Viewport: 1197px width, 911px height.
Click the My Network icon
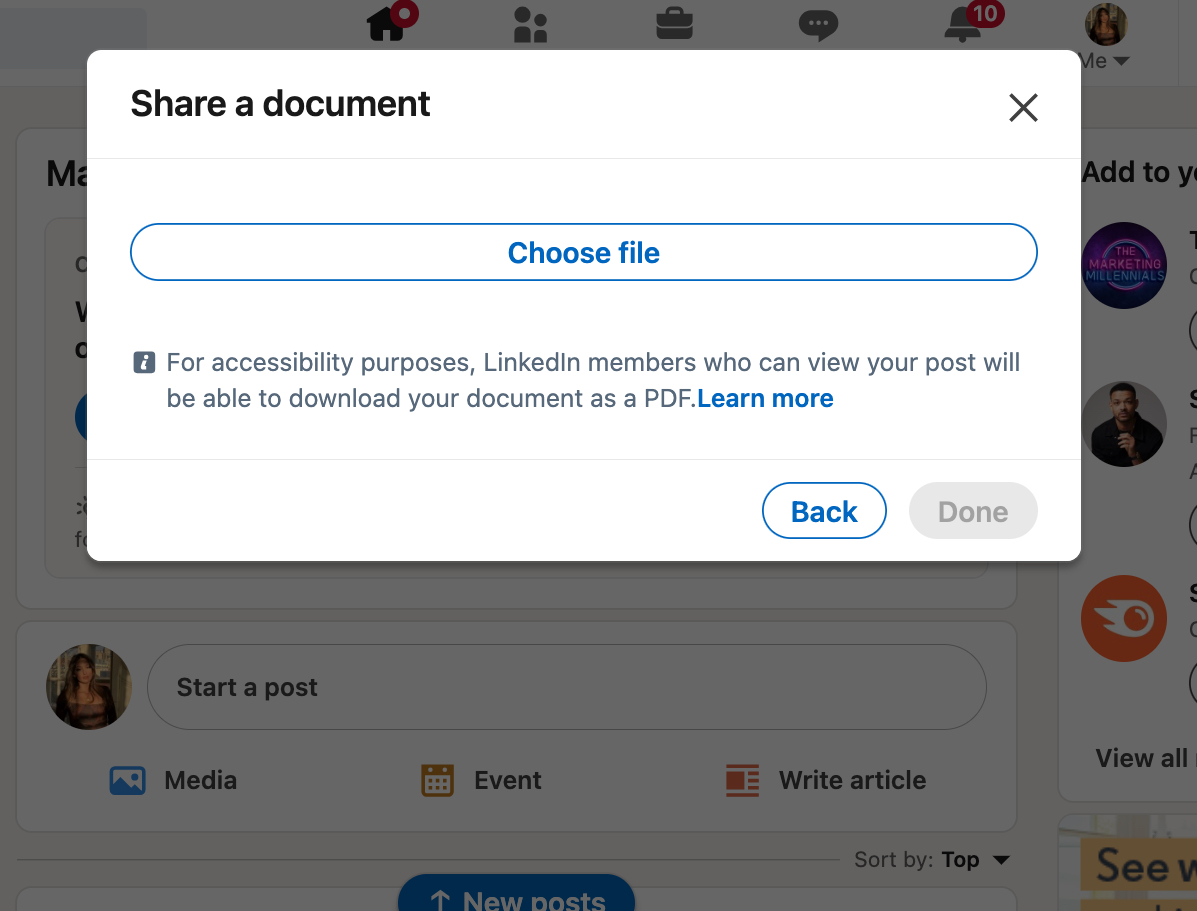(x=530, y=24)
